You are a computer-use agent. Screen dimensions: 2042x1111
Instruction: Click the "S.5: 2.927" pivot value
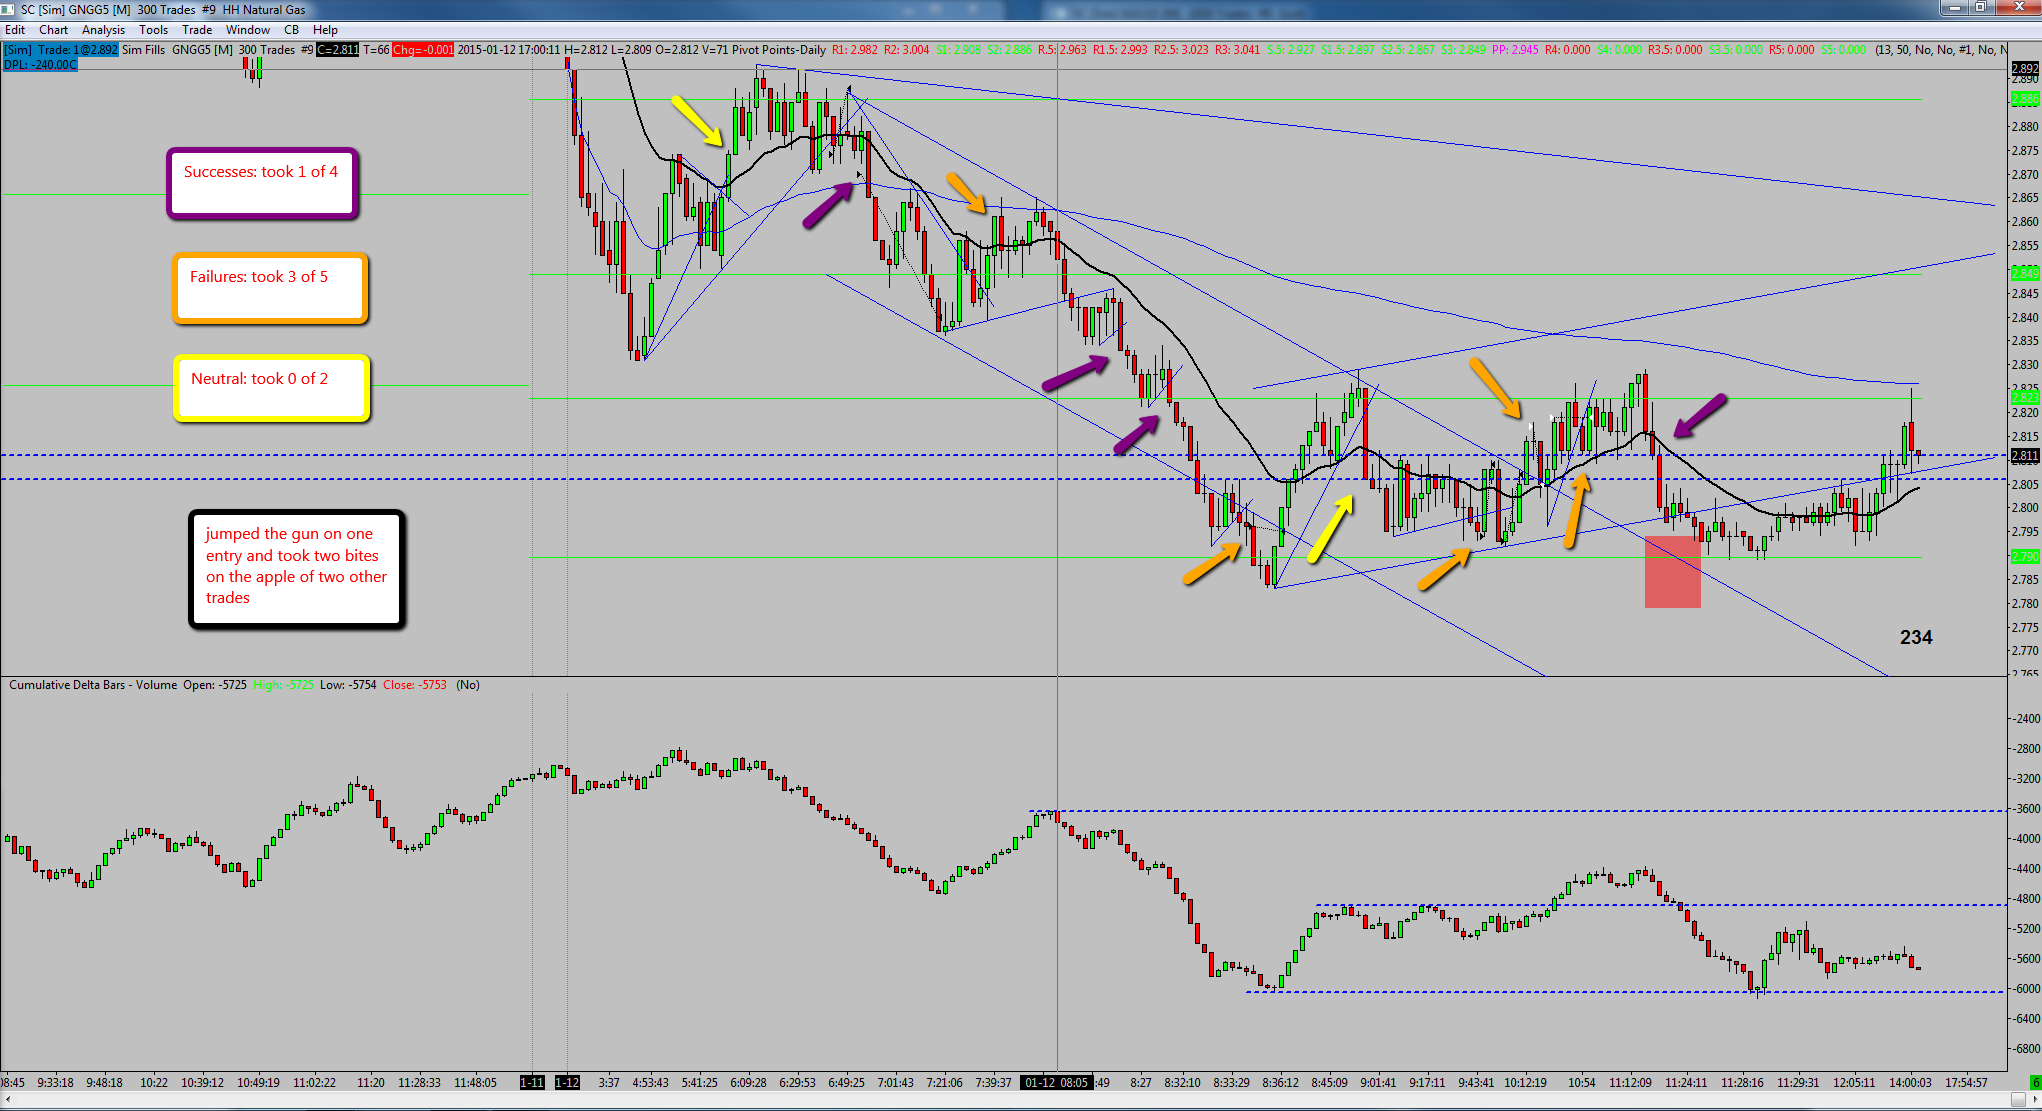tap(1291, 50)
